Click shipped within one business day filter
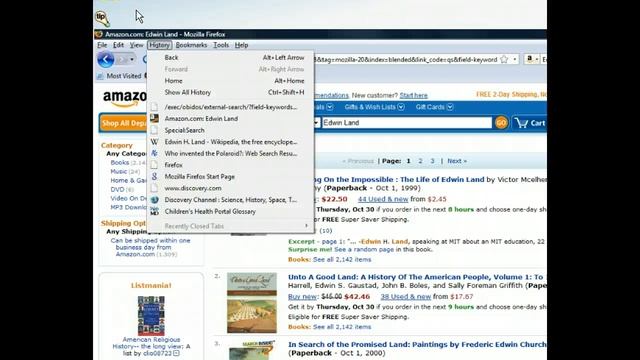The width and height of the screenshot is (640, 360). [x=150, y=247]
